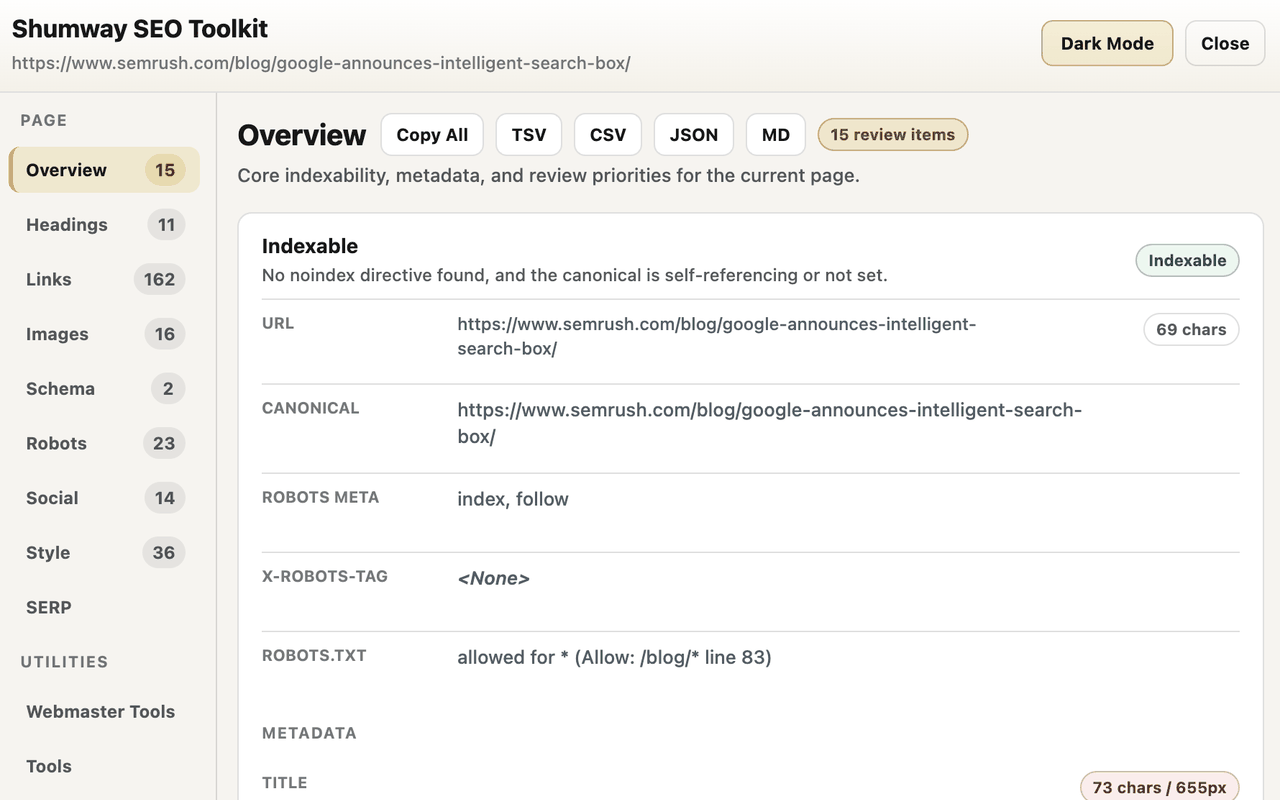Click the Links count badge 162

point(160,280)
